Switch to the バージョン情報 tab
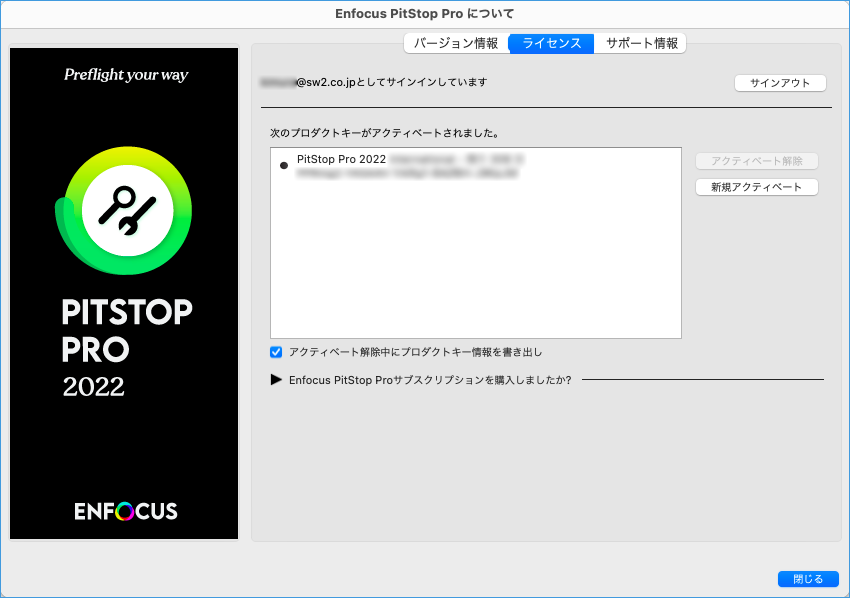This screenshot has height=598, width=850. pyautogui.click(x=456, y=43)
